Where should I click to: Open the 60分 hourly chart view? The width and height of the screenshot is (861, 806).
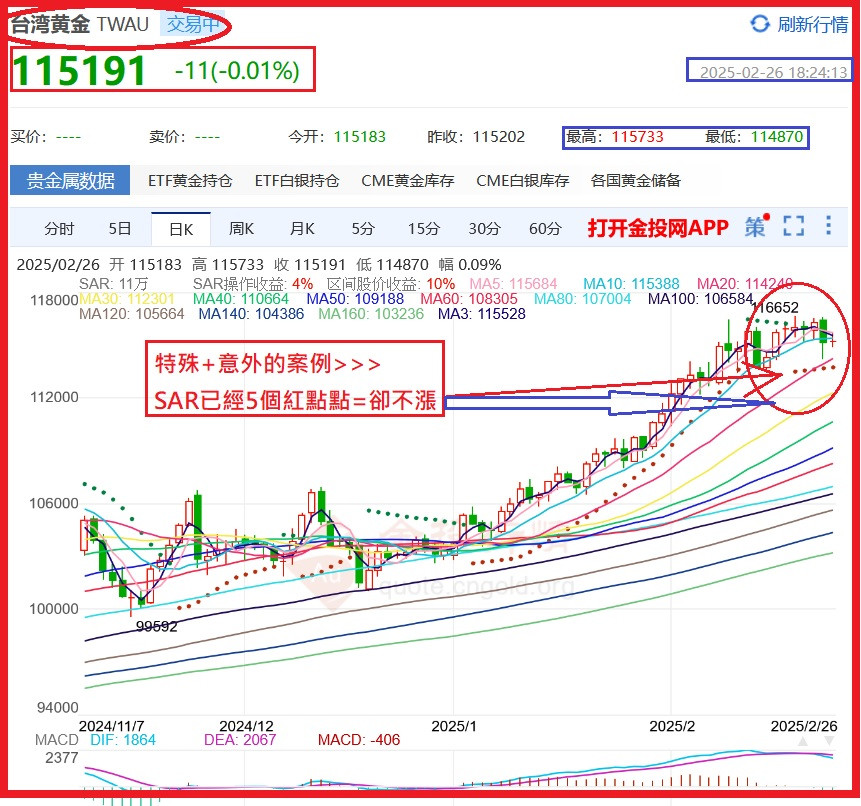tap(544, 229)
